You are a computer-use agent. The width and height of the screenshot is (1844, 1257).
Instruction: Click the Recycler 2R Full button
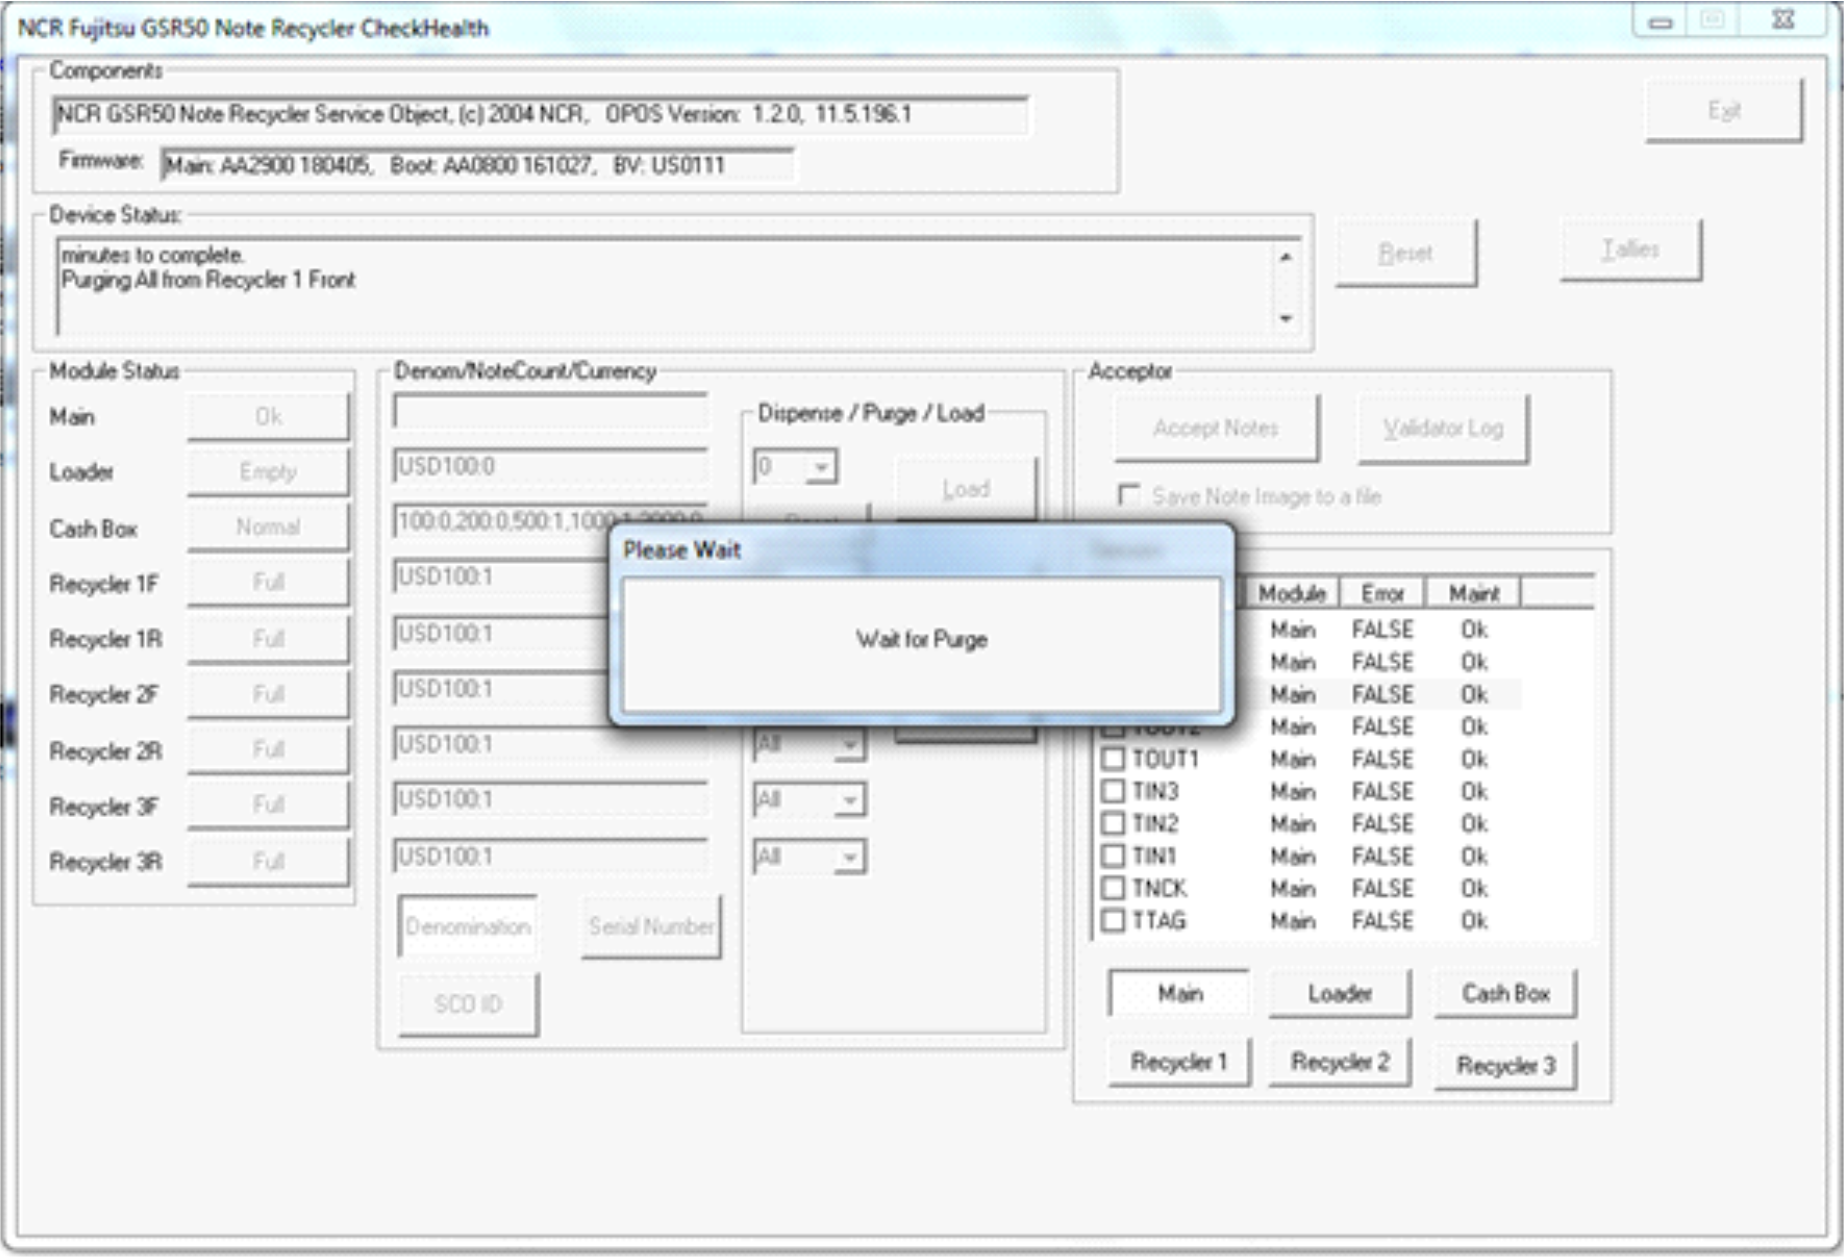(x=268, y=749)
